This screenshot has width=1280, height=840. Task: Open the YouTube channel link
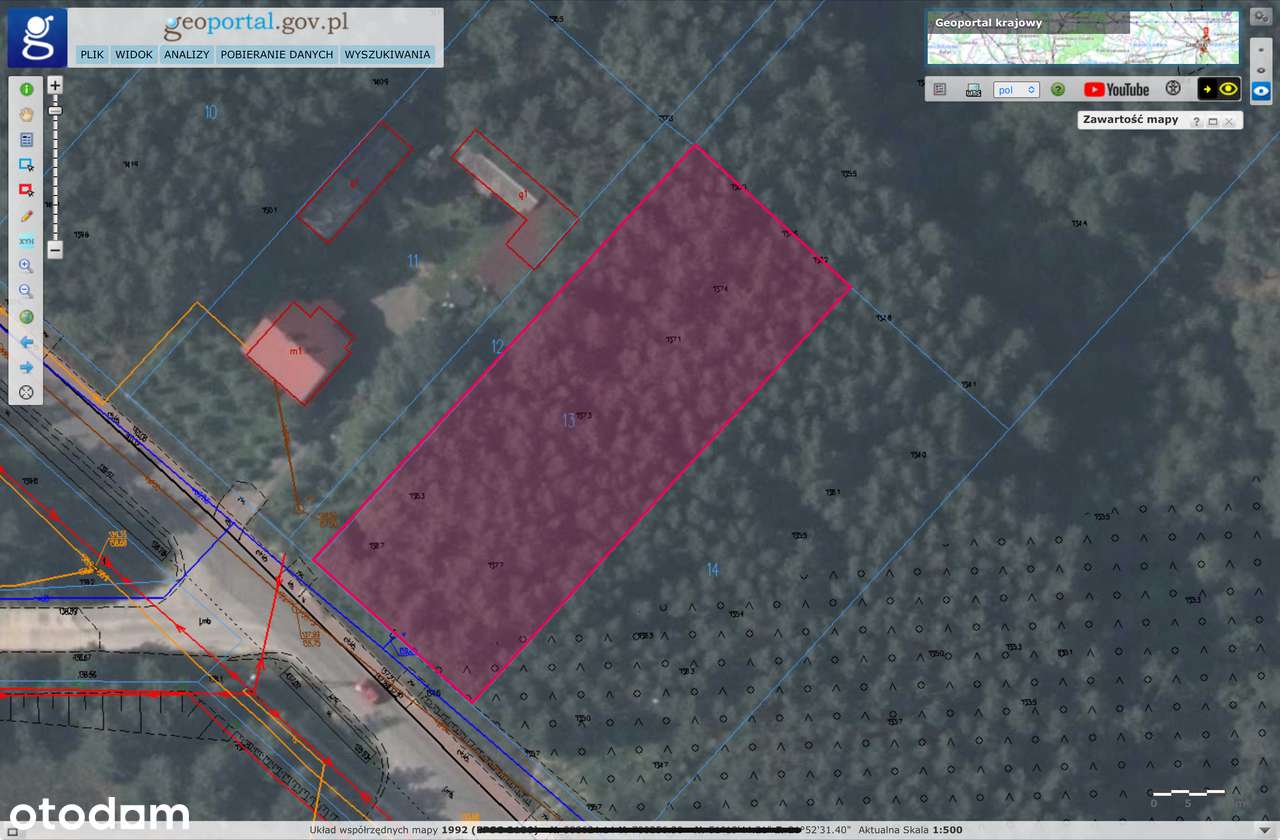[x=1117, y=89]
